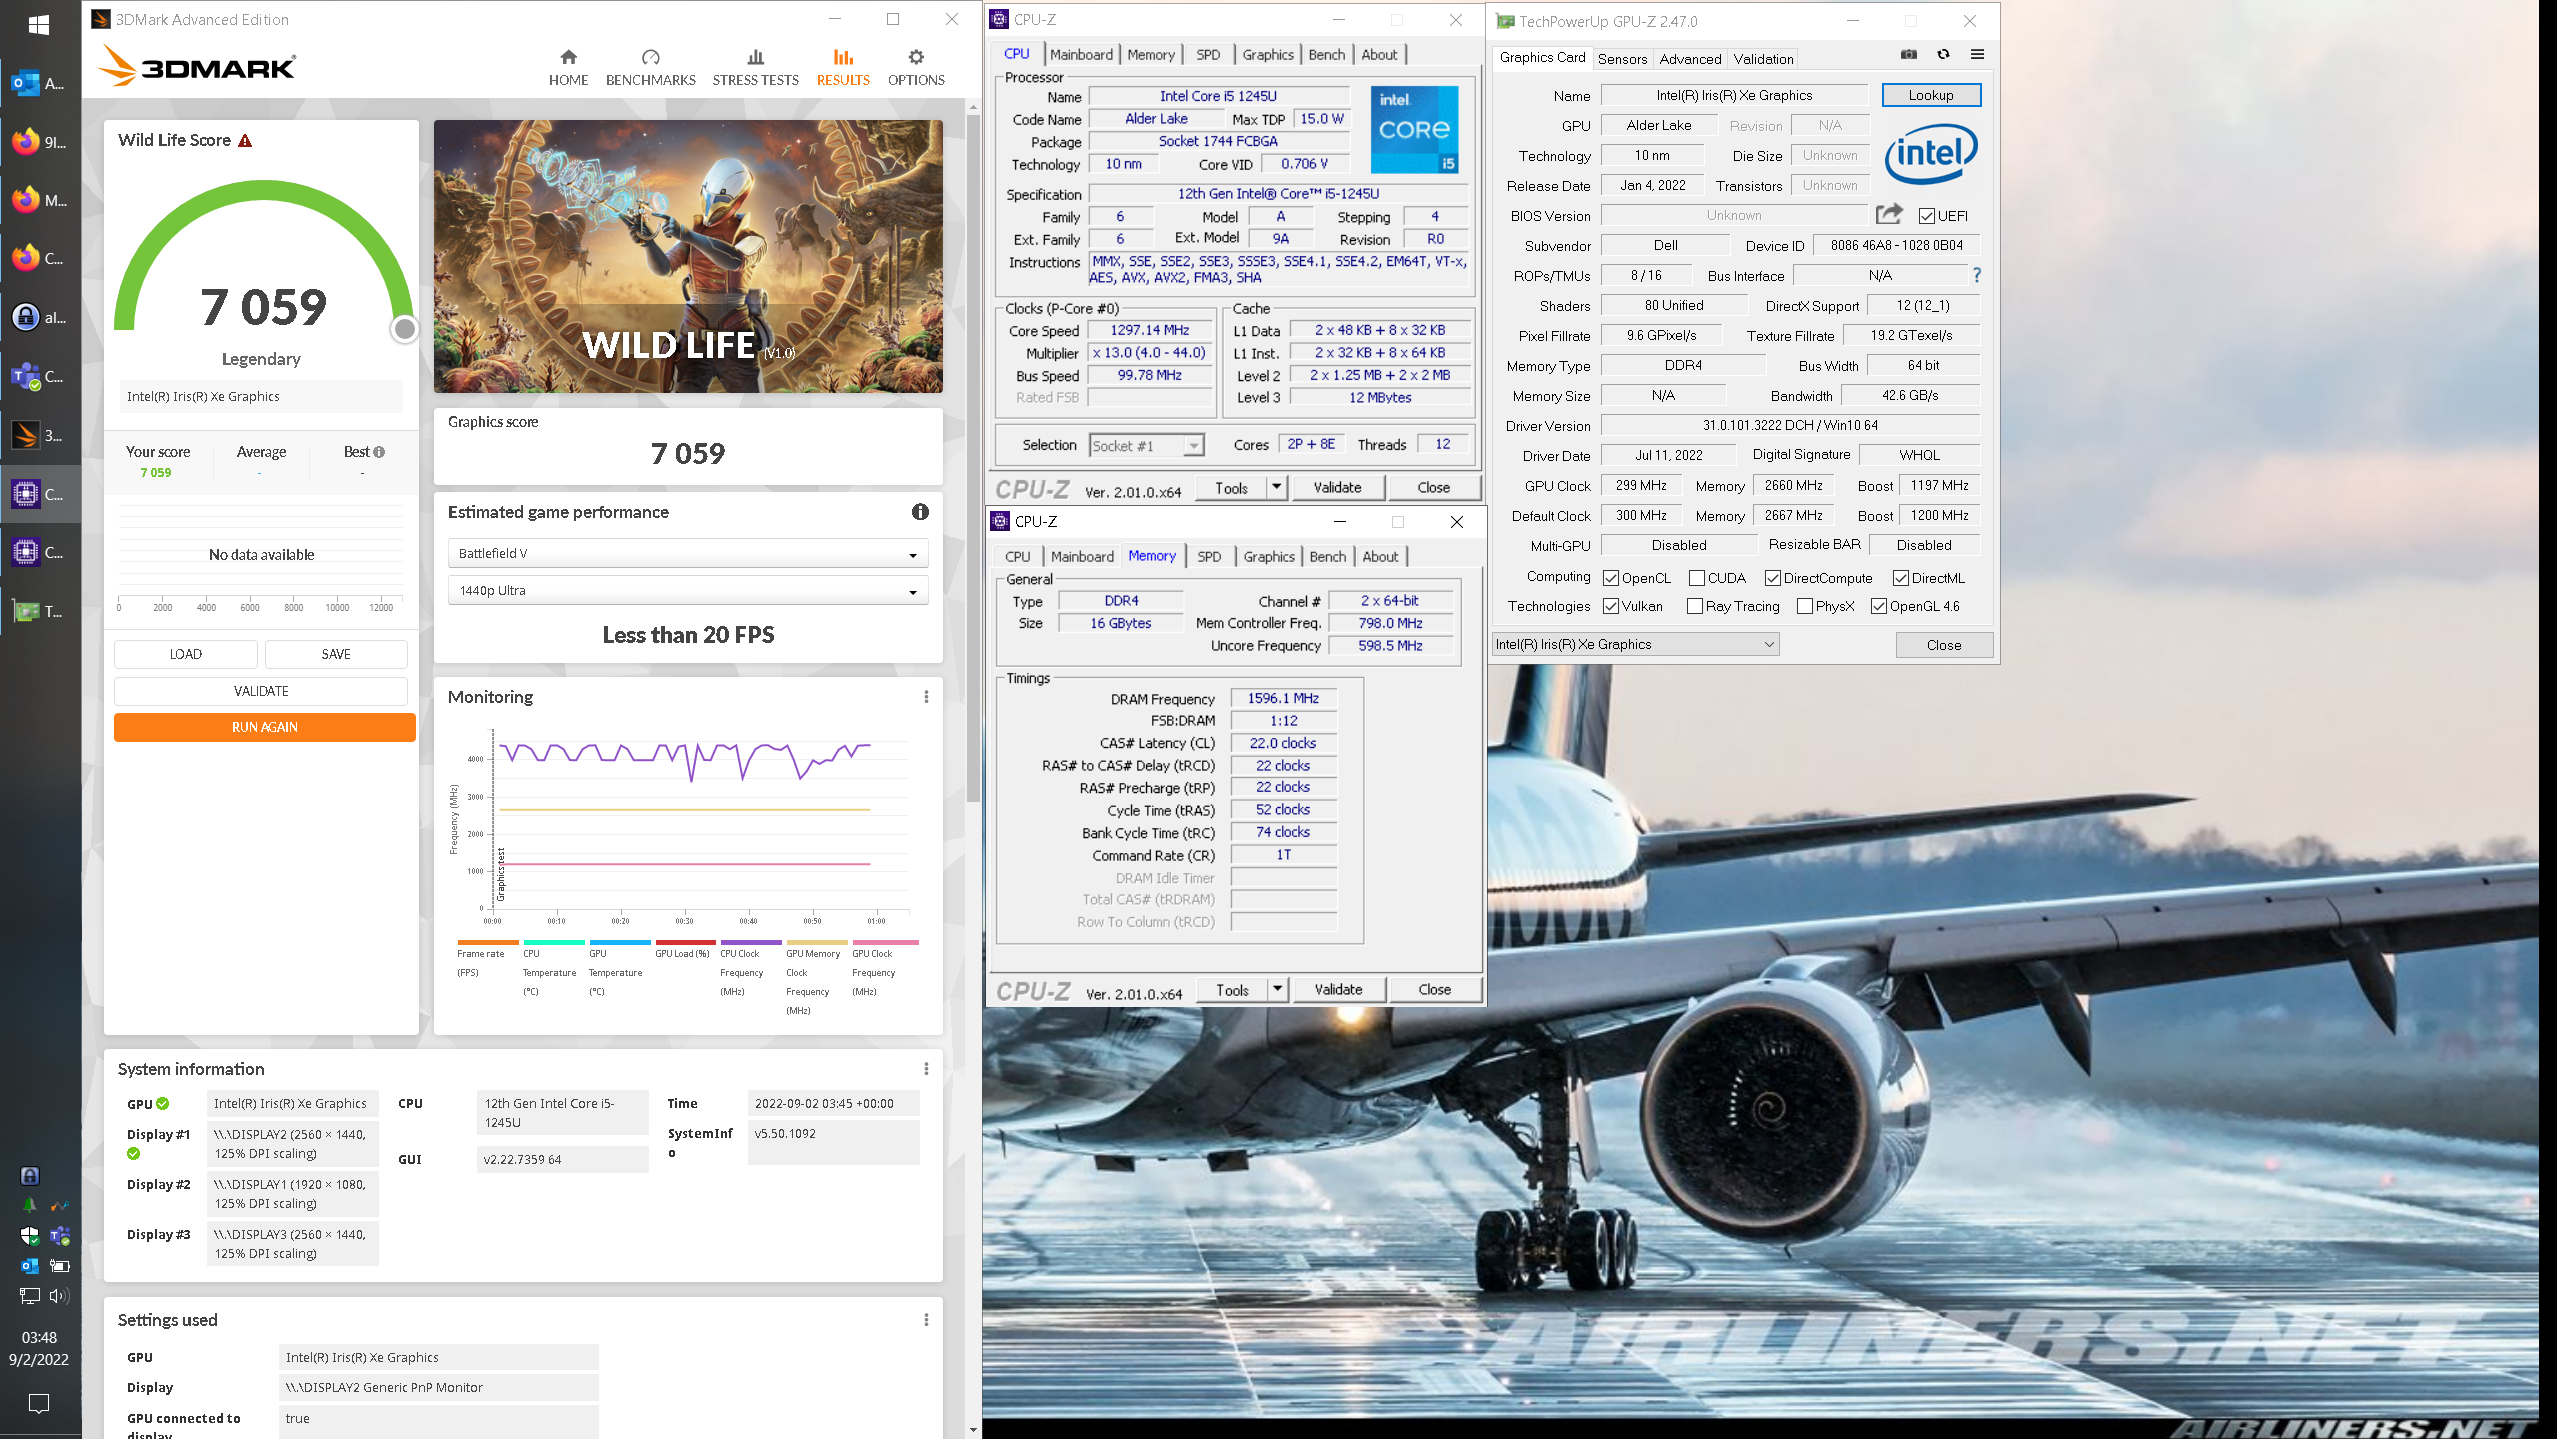Open the KeePass lock icon in taskbar
The image size is (2557, 1439).
tap(40, 318)
